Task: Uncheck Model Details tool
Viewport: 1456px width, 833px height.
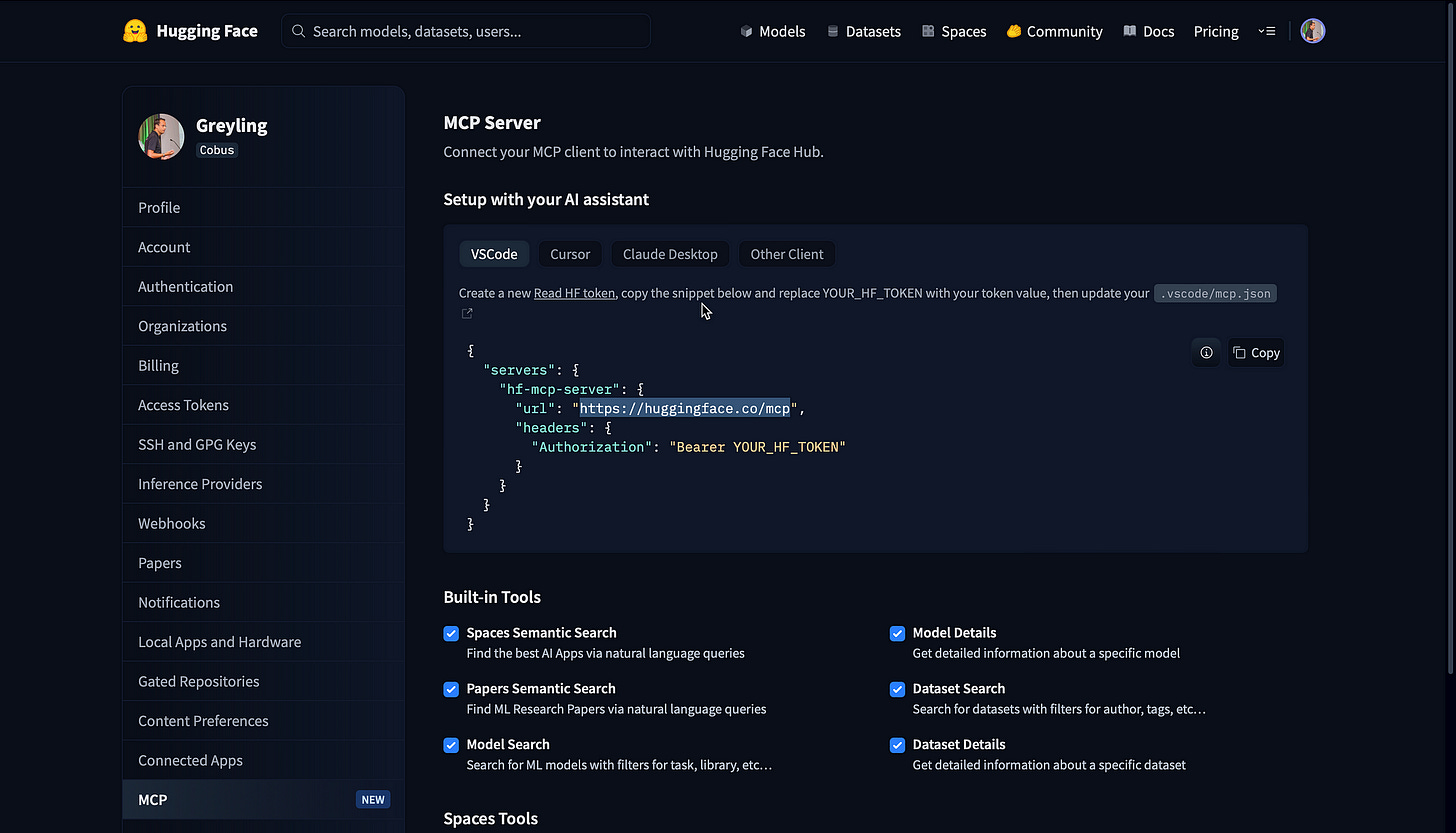Action: 897,633
